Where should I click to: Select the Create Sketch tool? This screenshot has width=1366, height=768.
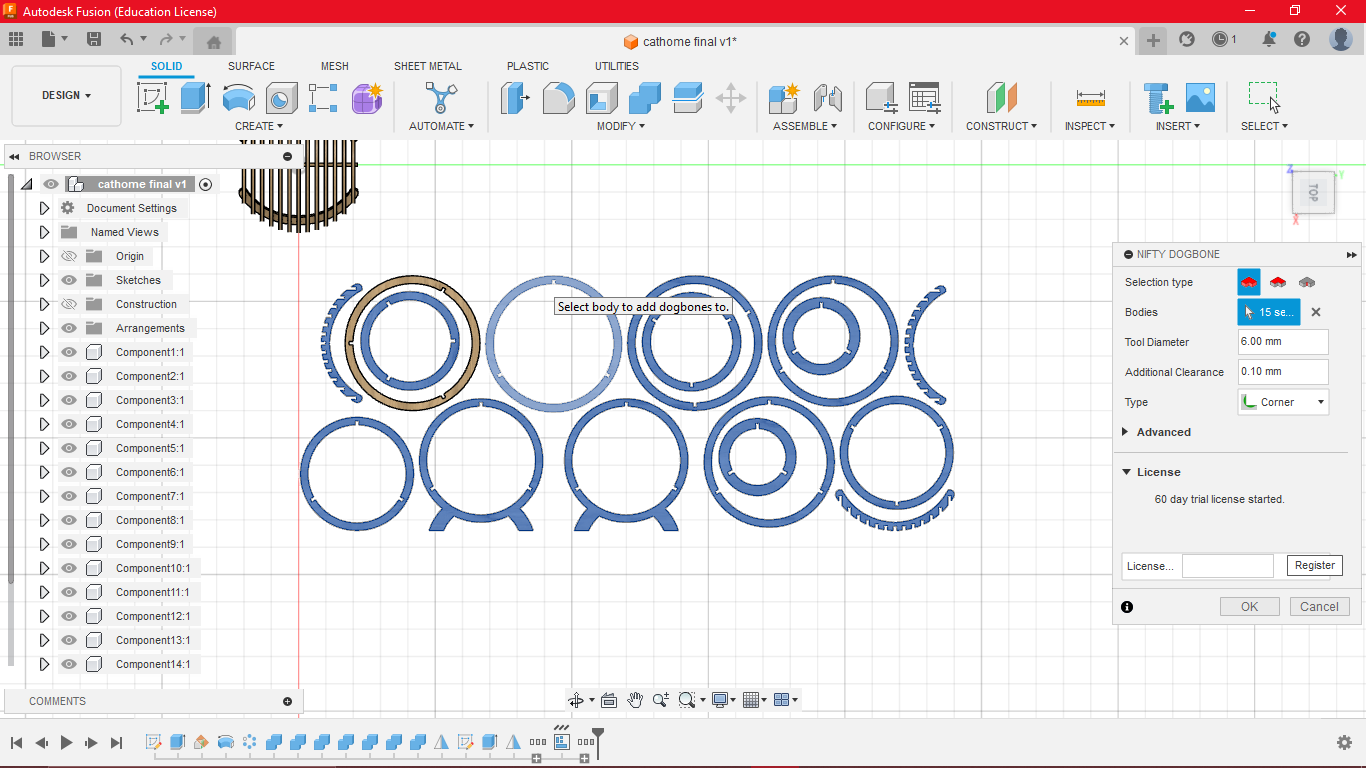[x=153, y=98]
